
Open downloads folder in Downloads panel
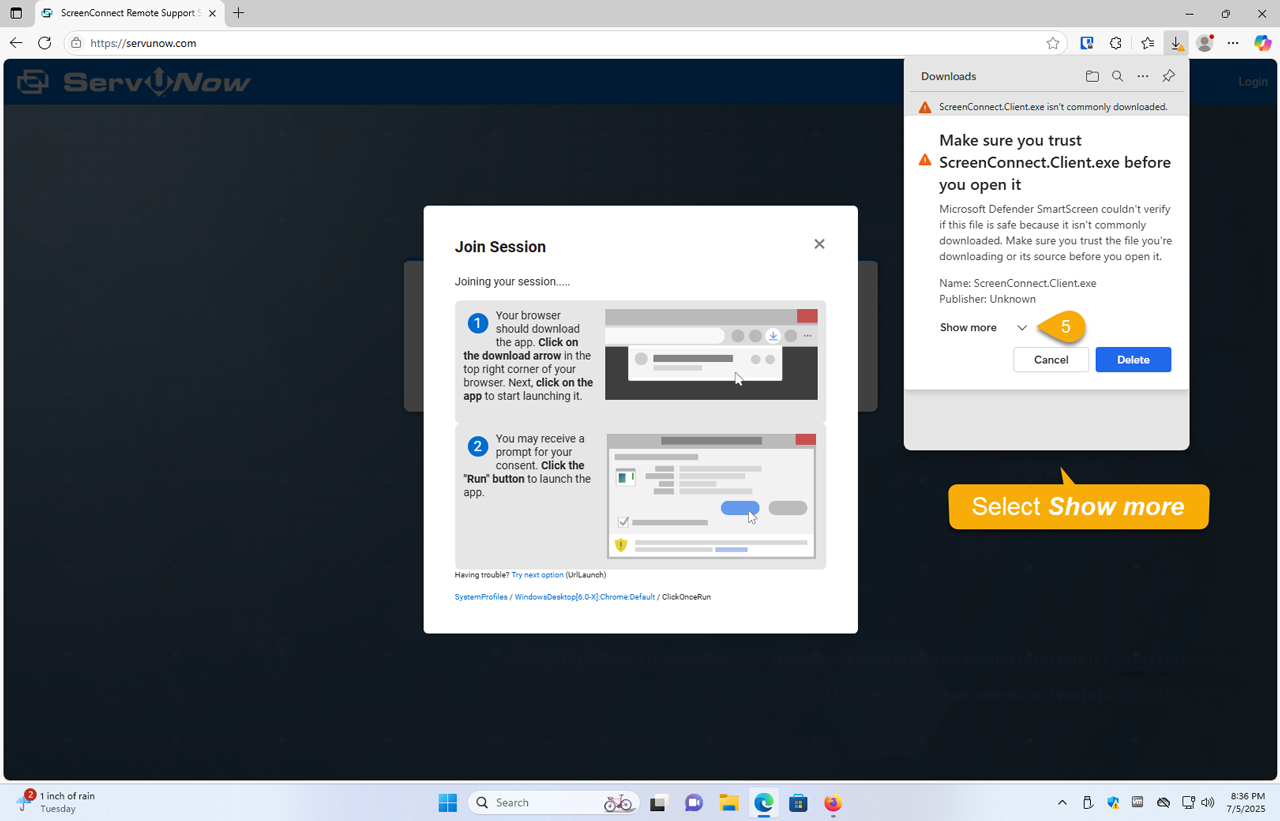1092,76
